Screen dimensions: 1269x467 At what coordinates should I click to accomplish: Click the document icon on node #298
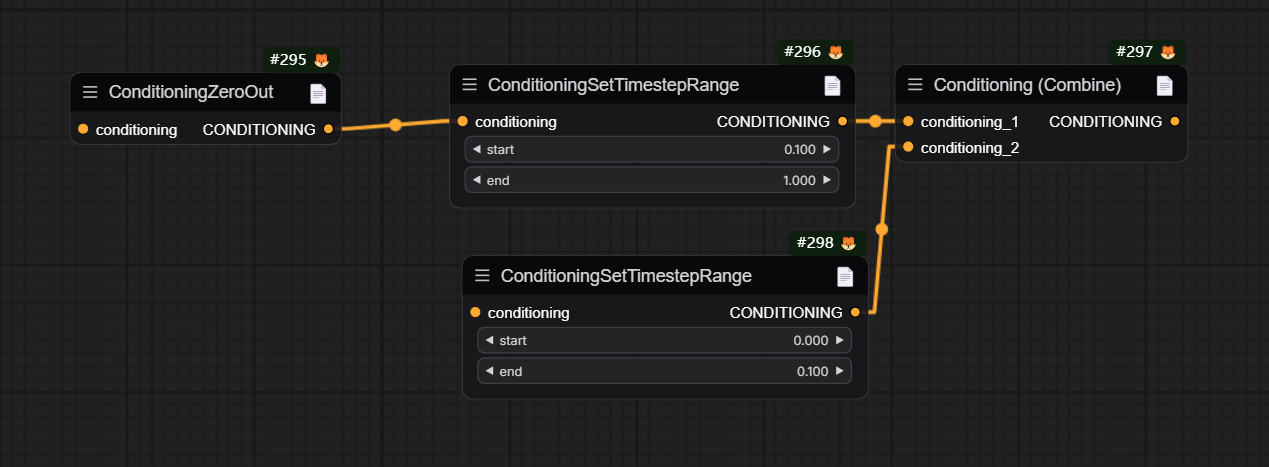[x=845, y=276]
